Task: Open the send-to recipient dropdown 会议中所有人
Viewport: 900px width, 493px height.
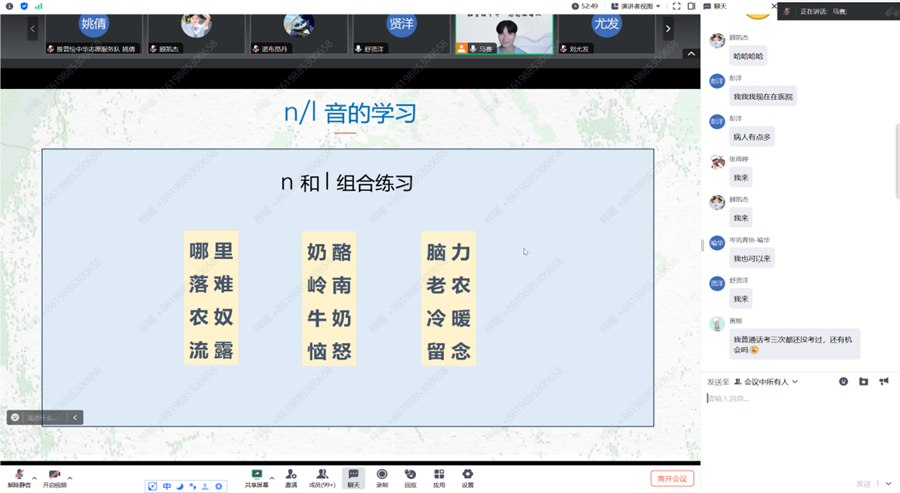Action: [766, 382]
